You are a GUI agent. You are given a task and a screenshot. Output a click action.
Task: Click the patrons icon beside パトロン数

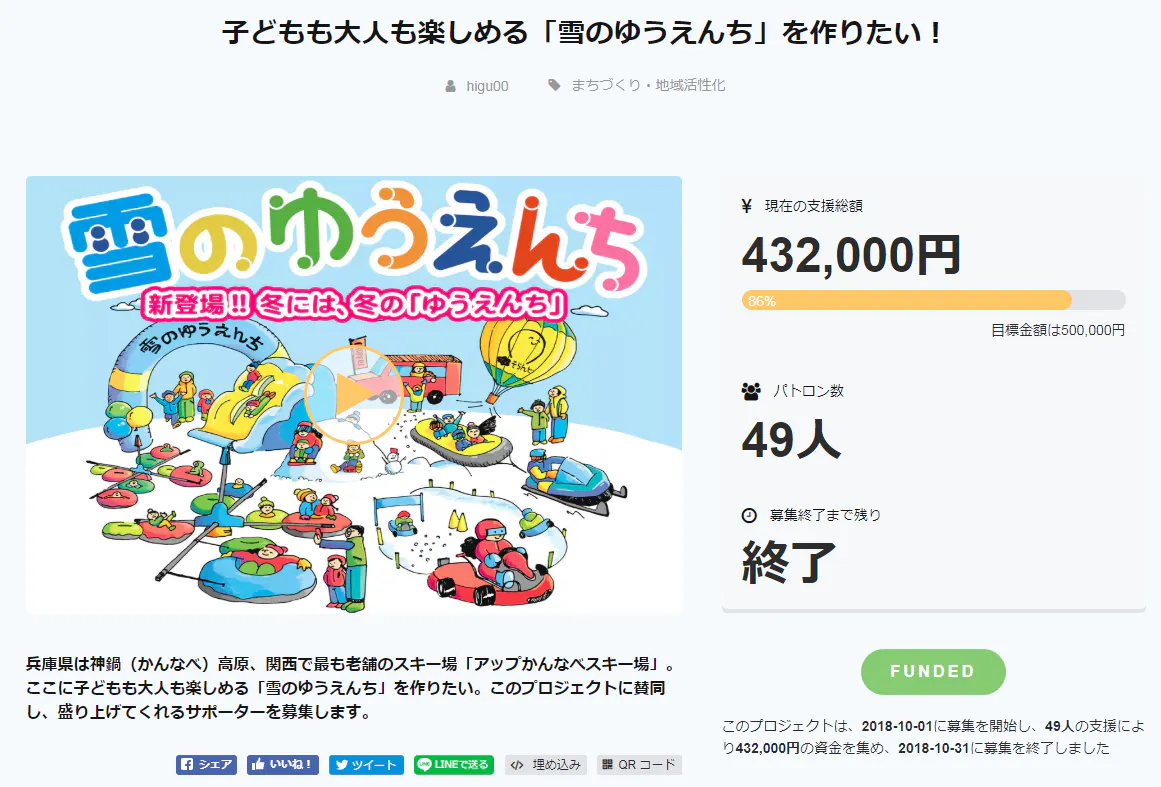[x=751, y=391]
